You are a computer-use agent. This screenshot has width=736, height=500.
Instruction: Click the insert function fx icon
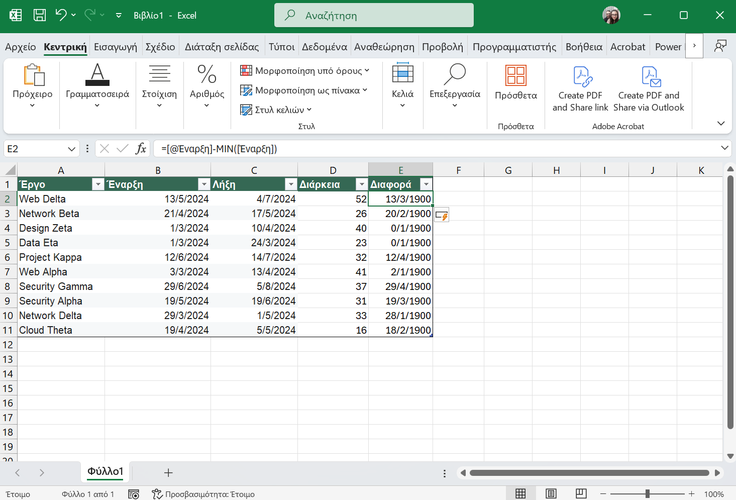click(141, 148)
